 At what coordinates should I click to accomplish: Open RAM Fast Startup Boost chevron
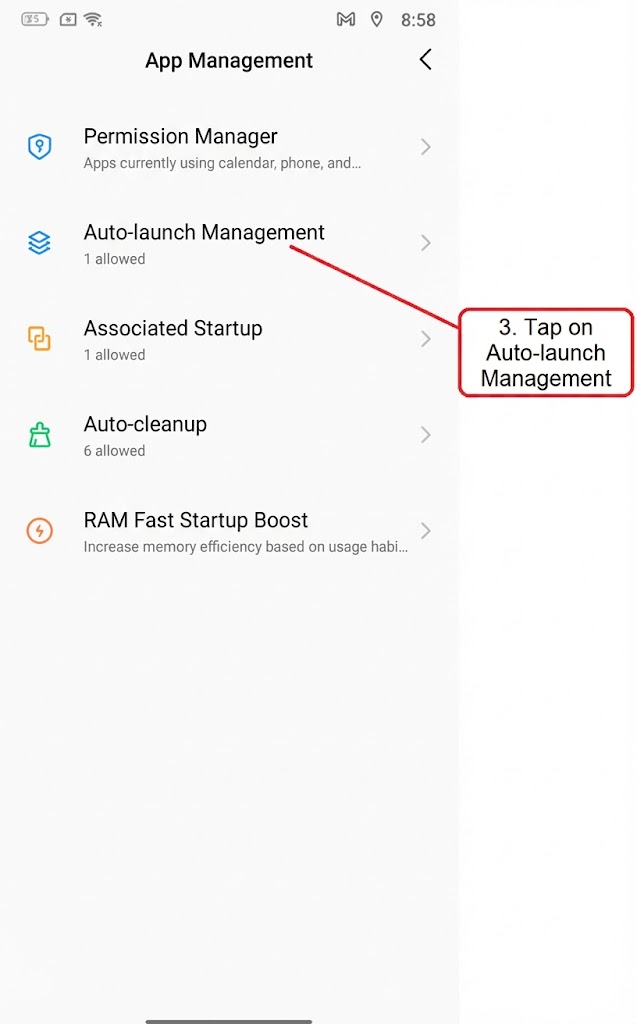pyautogui.click(x=425, y=531)
